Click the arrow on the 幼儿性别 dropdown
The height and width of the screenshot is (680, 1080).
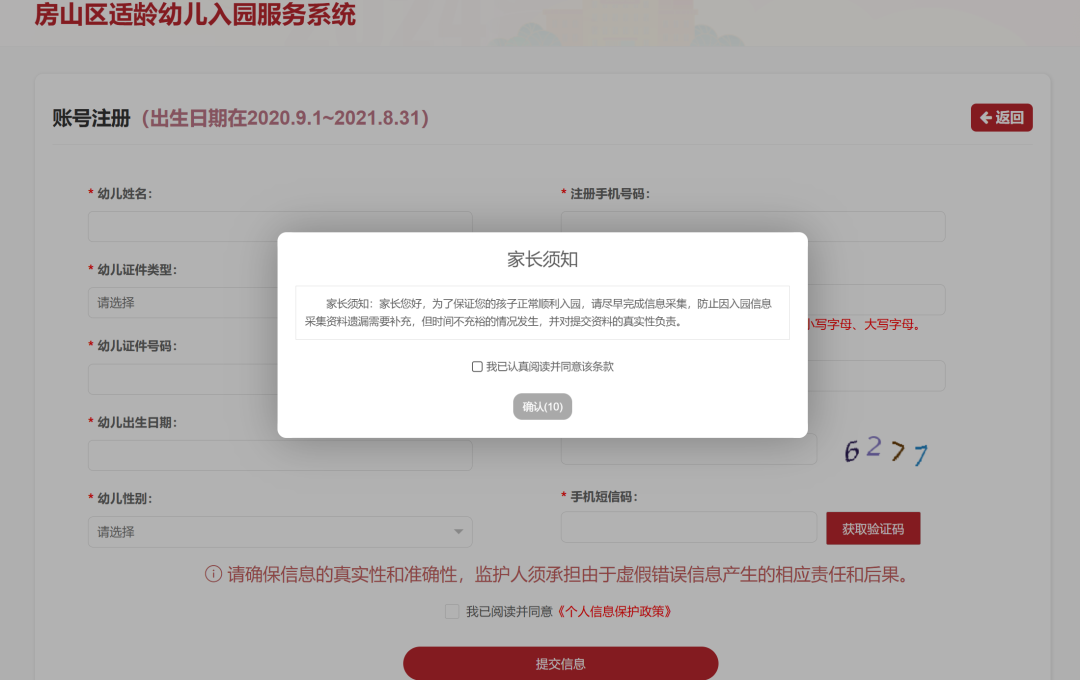pos(458,532)
